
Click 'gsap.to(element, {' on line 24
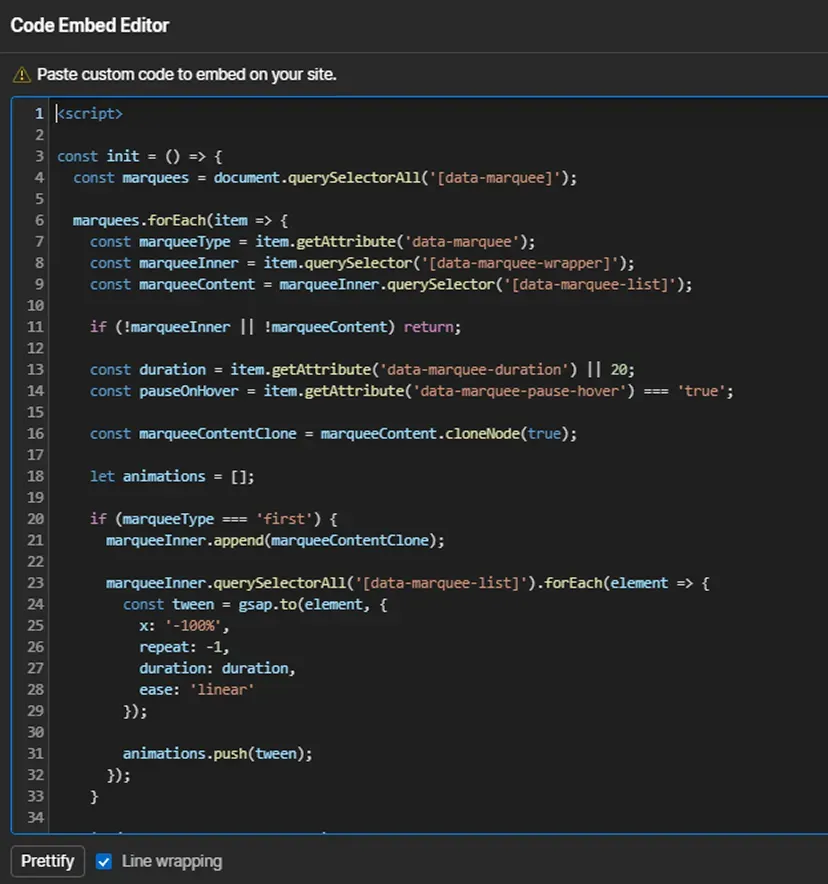pyautogui.click(x=313, y=604)
